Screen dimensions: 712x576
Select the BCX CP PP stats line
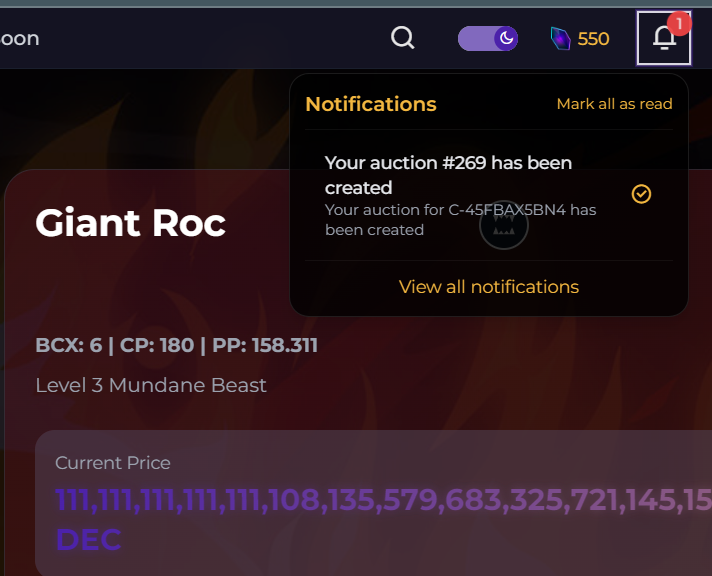click(x=177, y=345)
